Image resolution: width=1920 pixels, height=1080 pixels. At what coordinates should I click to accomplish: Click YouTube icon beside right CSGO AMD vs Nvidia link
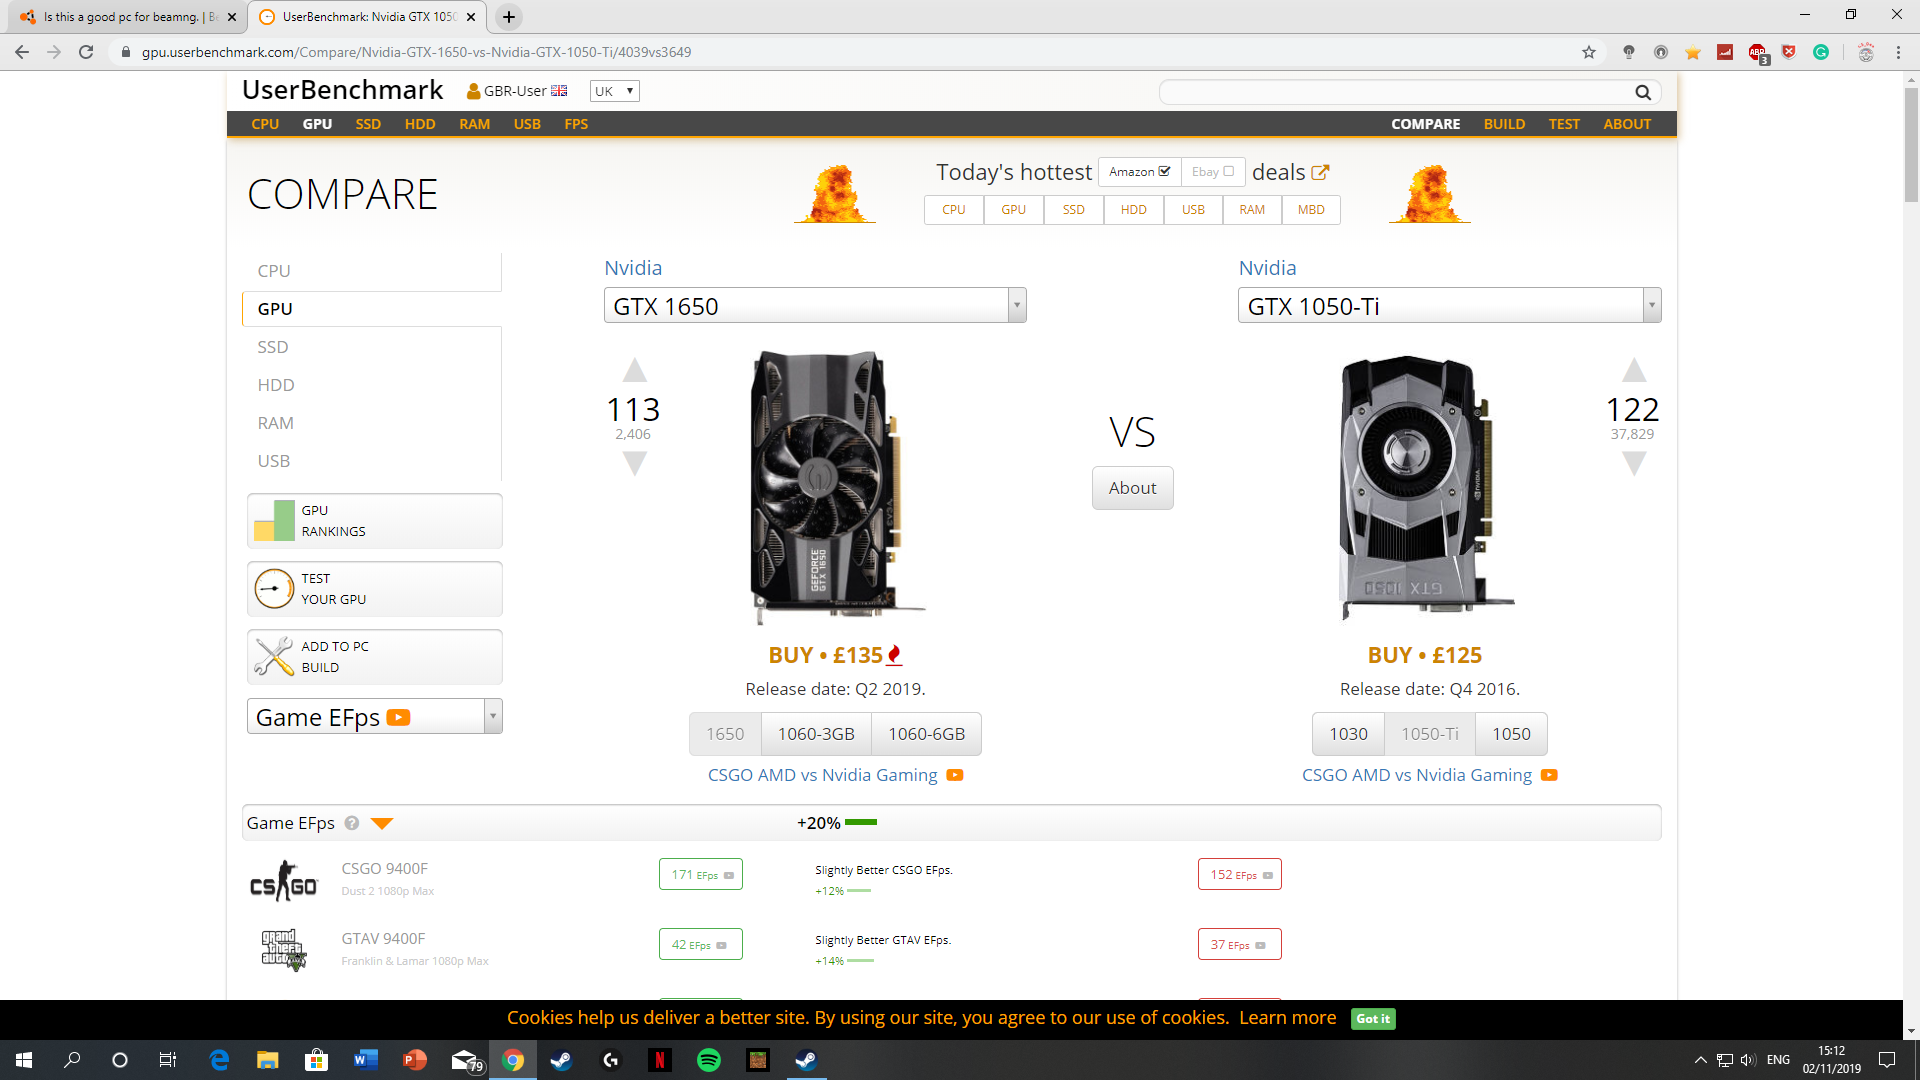coord(1549,775)
